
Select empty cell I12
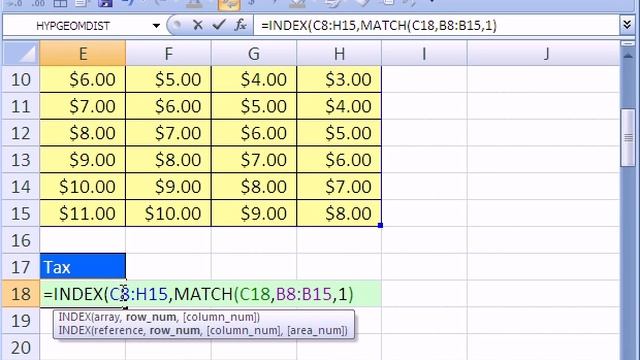coord(424,133)
